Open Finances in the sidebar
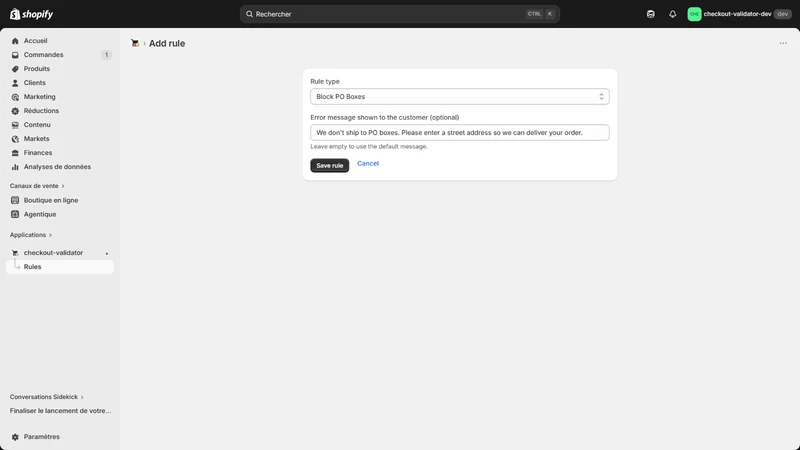 (x=60, y=153)
